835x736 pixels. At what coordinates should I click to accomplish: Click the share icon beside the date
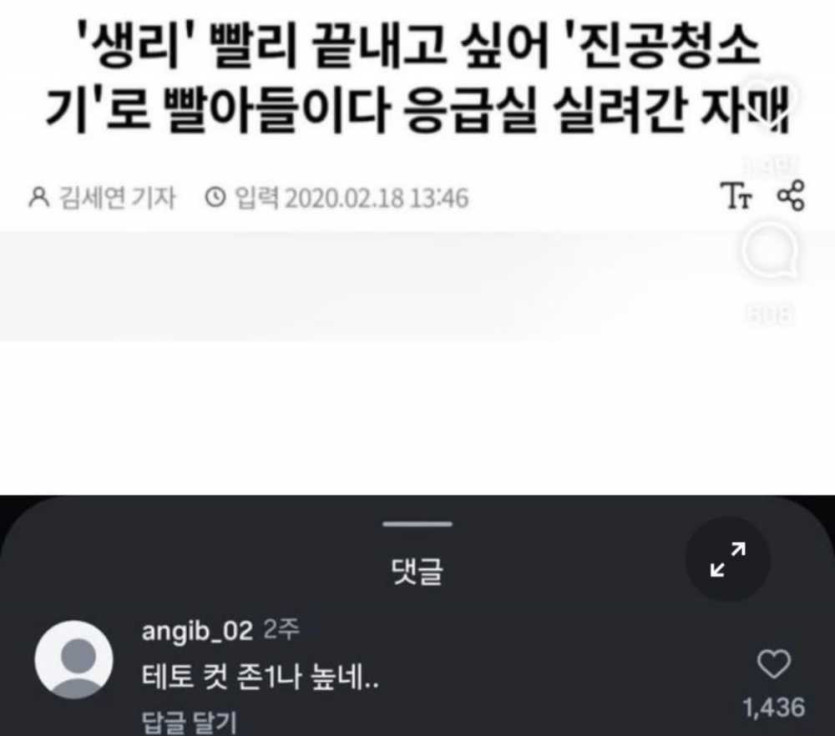[x=791, y=195]
